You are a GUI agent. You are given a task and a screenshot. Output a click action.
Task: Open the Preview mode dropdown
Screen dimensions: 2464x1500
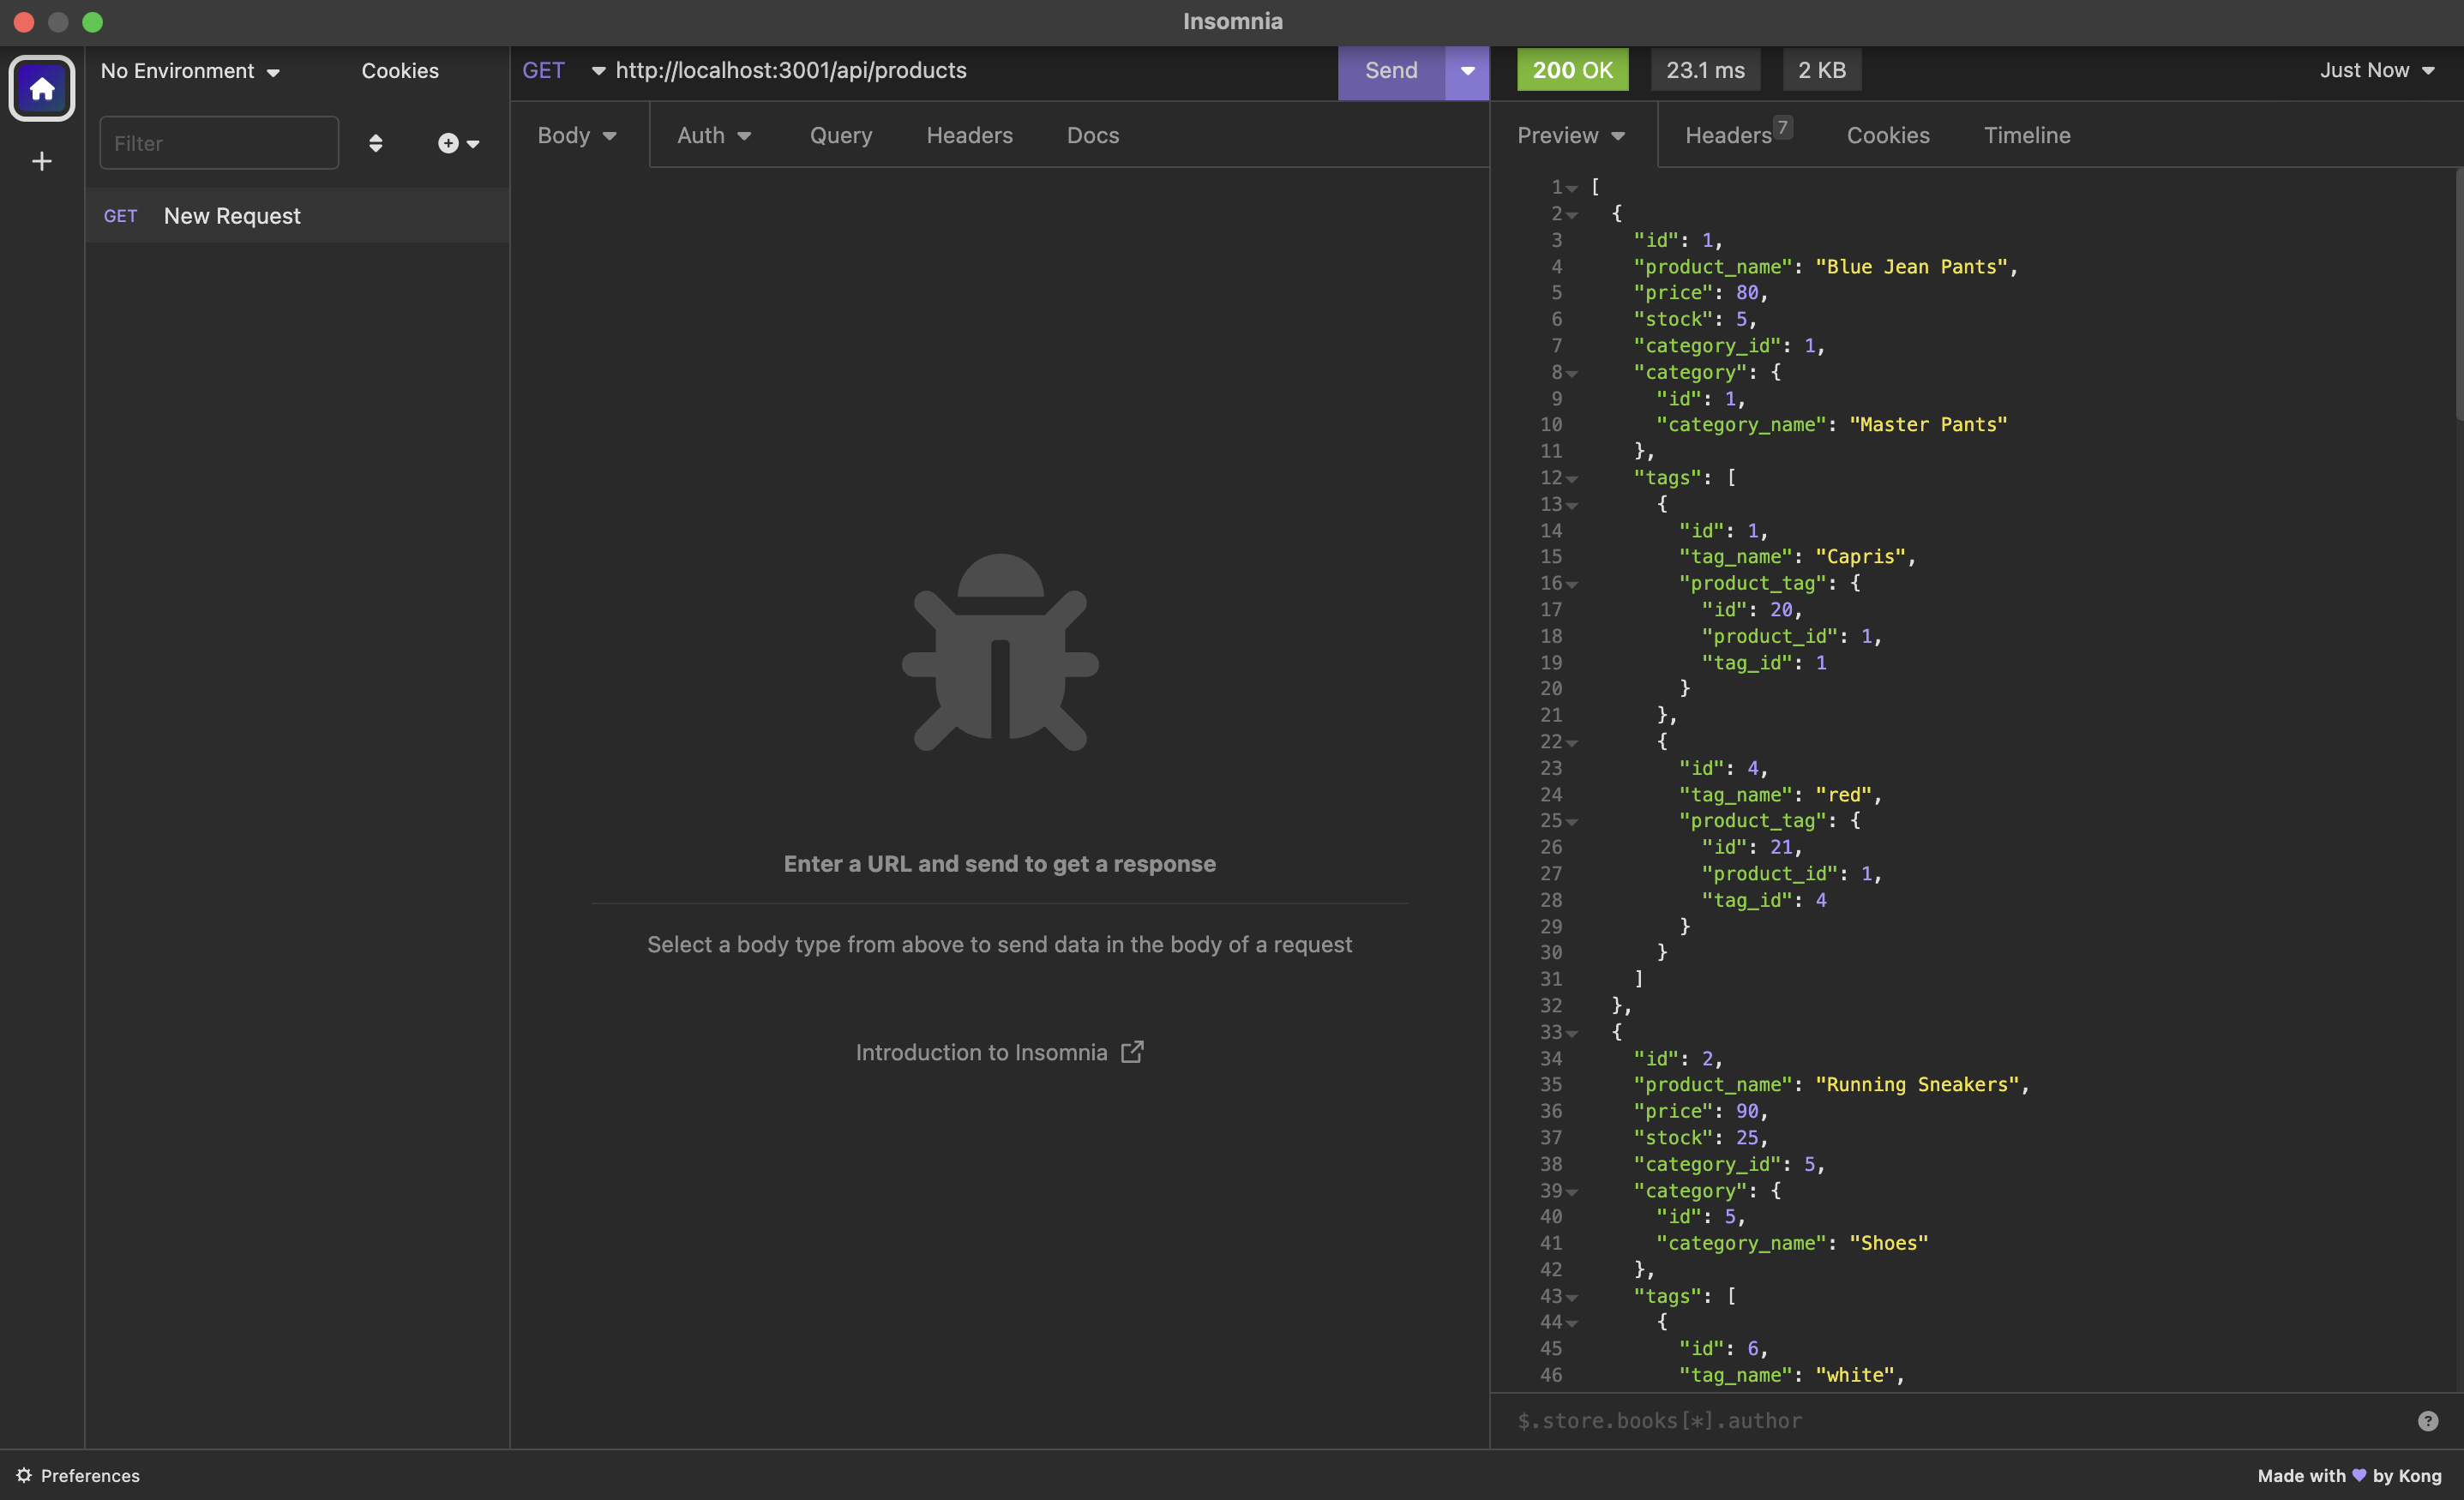click(x=1570, y=135)
